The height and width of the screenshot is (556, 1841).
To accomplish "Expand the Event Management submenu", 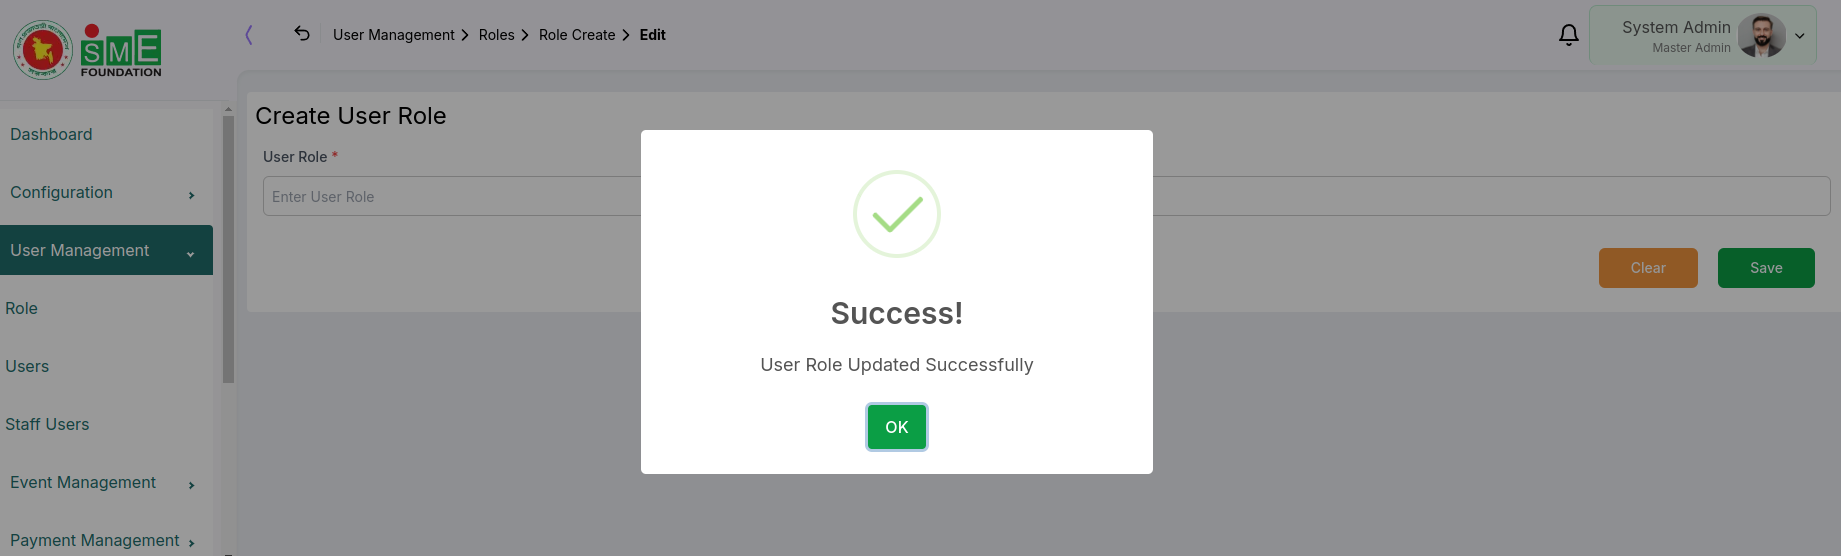I will 191,485.
